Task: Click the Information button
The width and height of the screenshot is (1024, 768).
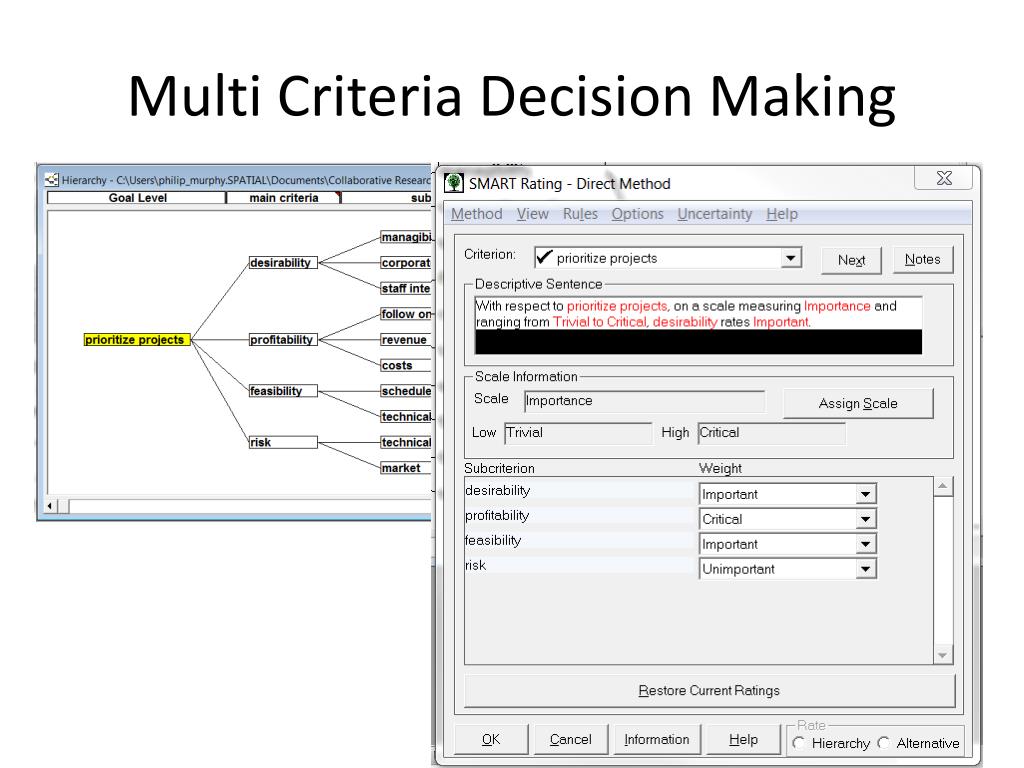Action: coord(656,739)
